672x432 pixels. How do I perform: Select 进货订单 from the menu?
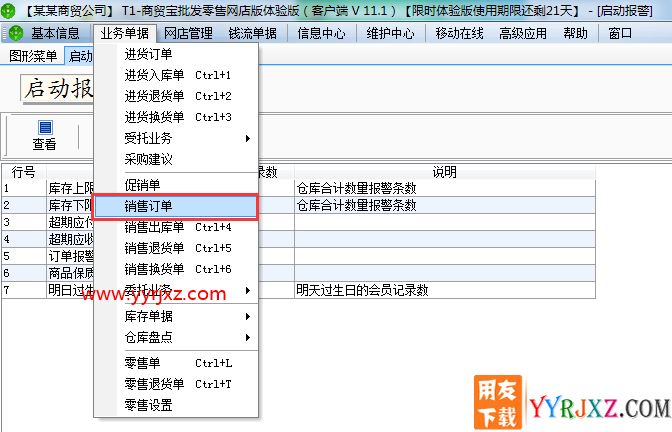click(176, 54)
